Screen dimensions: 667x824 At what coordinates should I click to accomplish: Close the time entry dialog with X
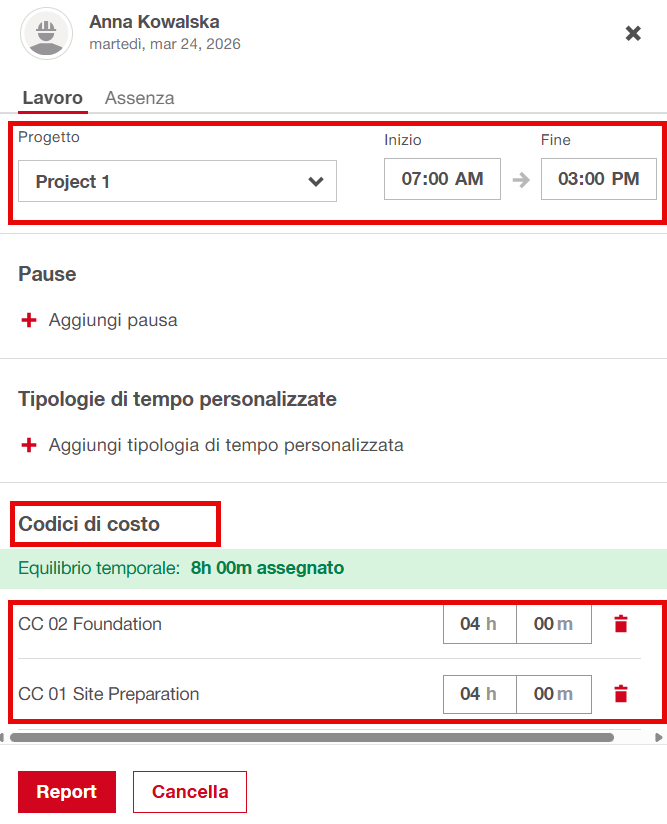click(633, 33)
